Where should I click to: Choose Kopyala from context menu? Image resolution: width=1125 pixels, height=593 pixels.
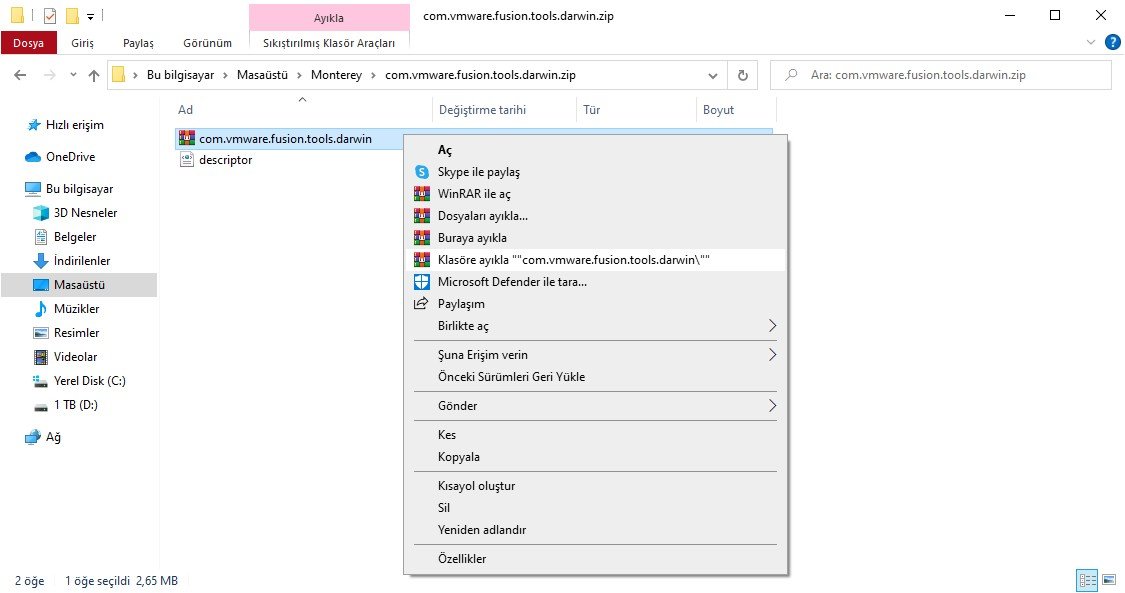click(x=596, y=457)
